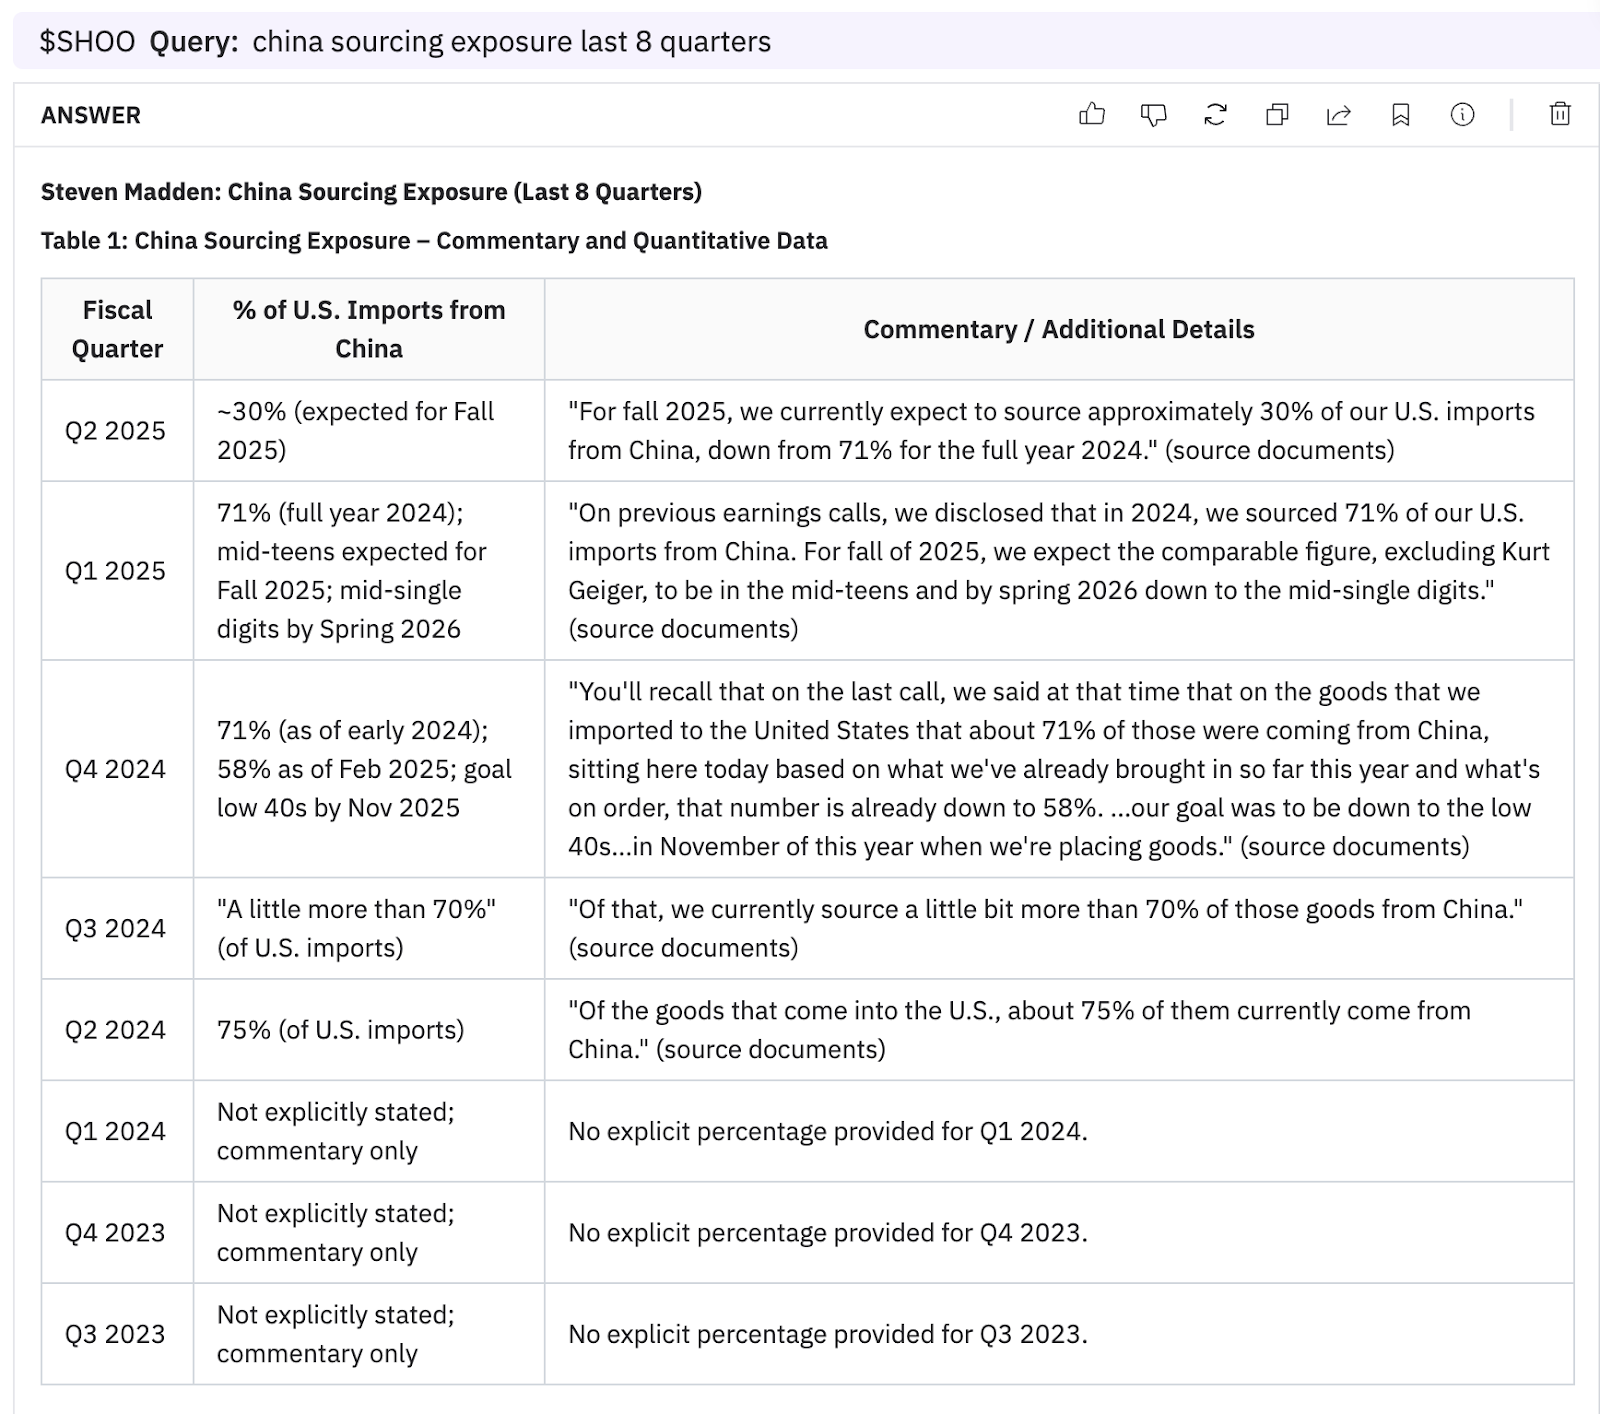Click the thumbs up icon
Image resolution: width=1600 pixels, height=1414 pixels.
[1092, 115]
